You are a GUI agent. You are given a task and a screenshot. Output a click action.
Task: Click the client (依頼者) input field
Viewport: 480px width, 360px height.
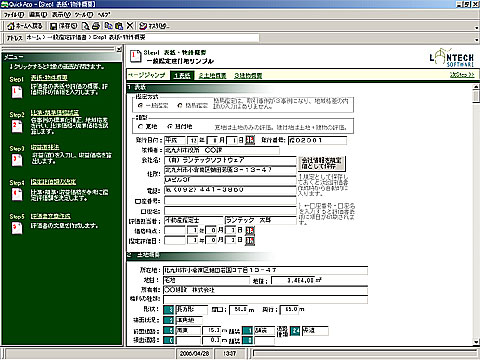(222, 150)
